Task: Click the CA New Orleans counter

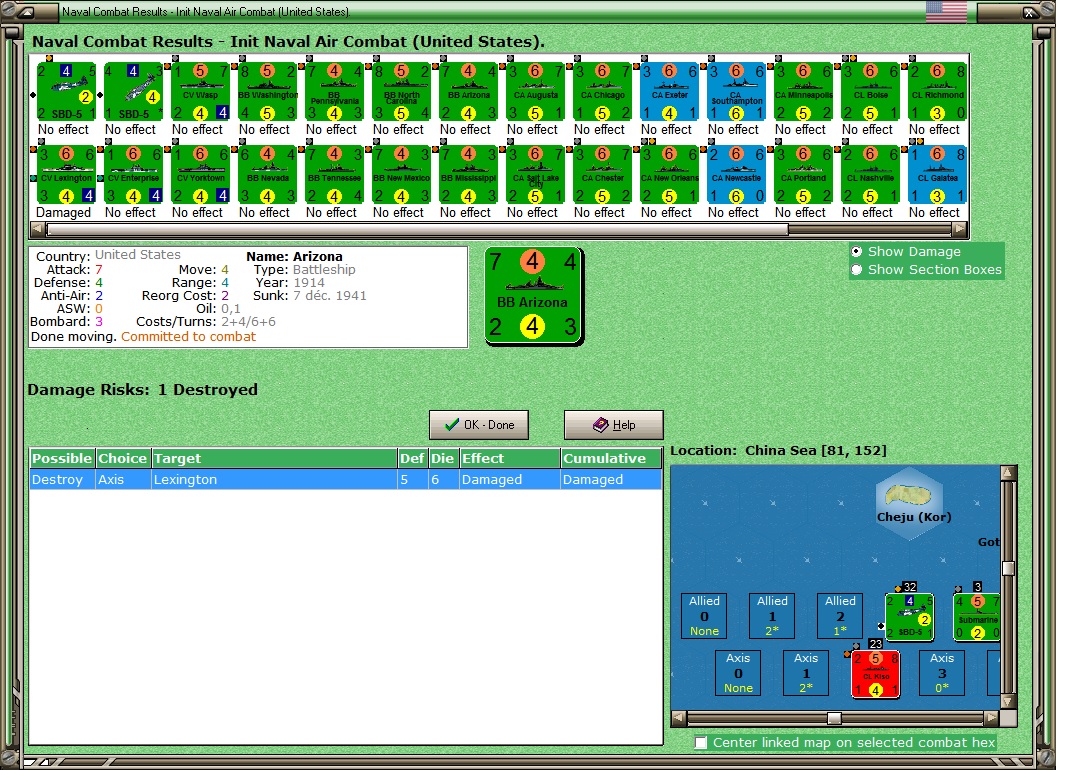Action: click(668, 174)
